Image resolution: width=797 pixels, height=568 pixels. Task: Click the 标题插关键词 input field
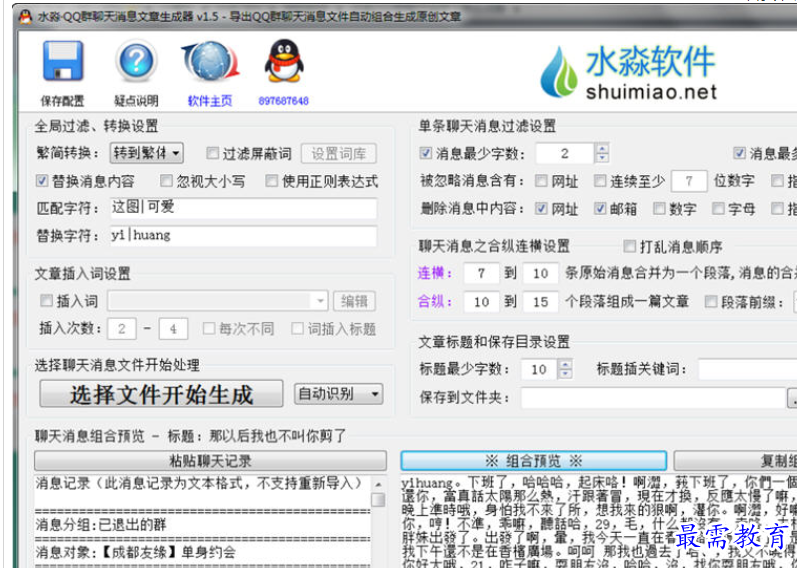tap(747, 369)
